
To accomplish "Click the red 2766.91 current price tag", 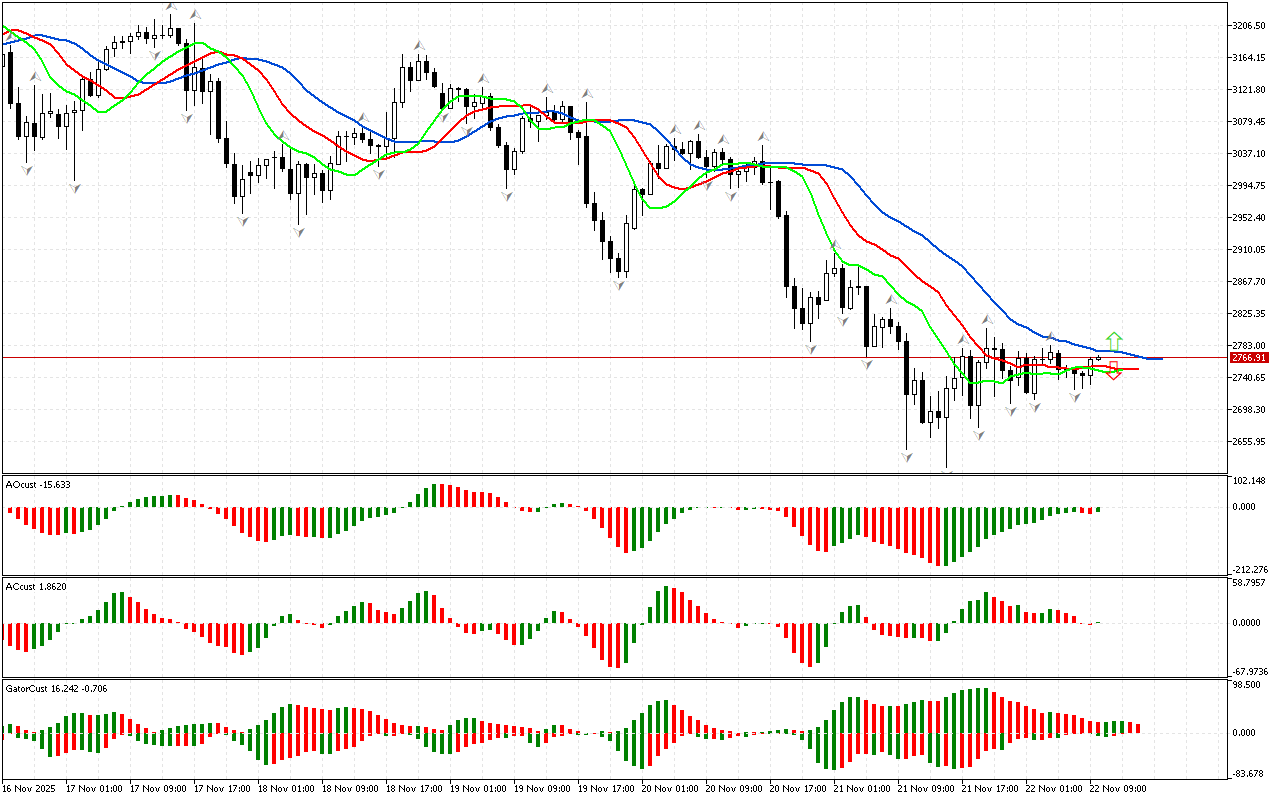I will tap(1249, 357).
